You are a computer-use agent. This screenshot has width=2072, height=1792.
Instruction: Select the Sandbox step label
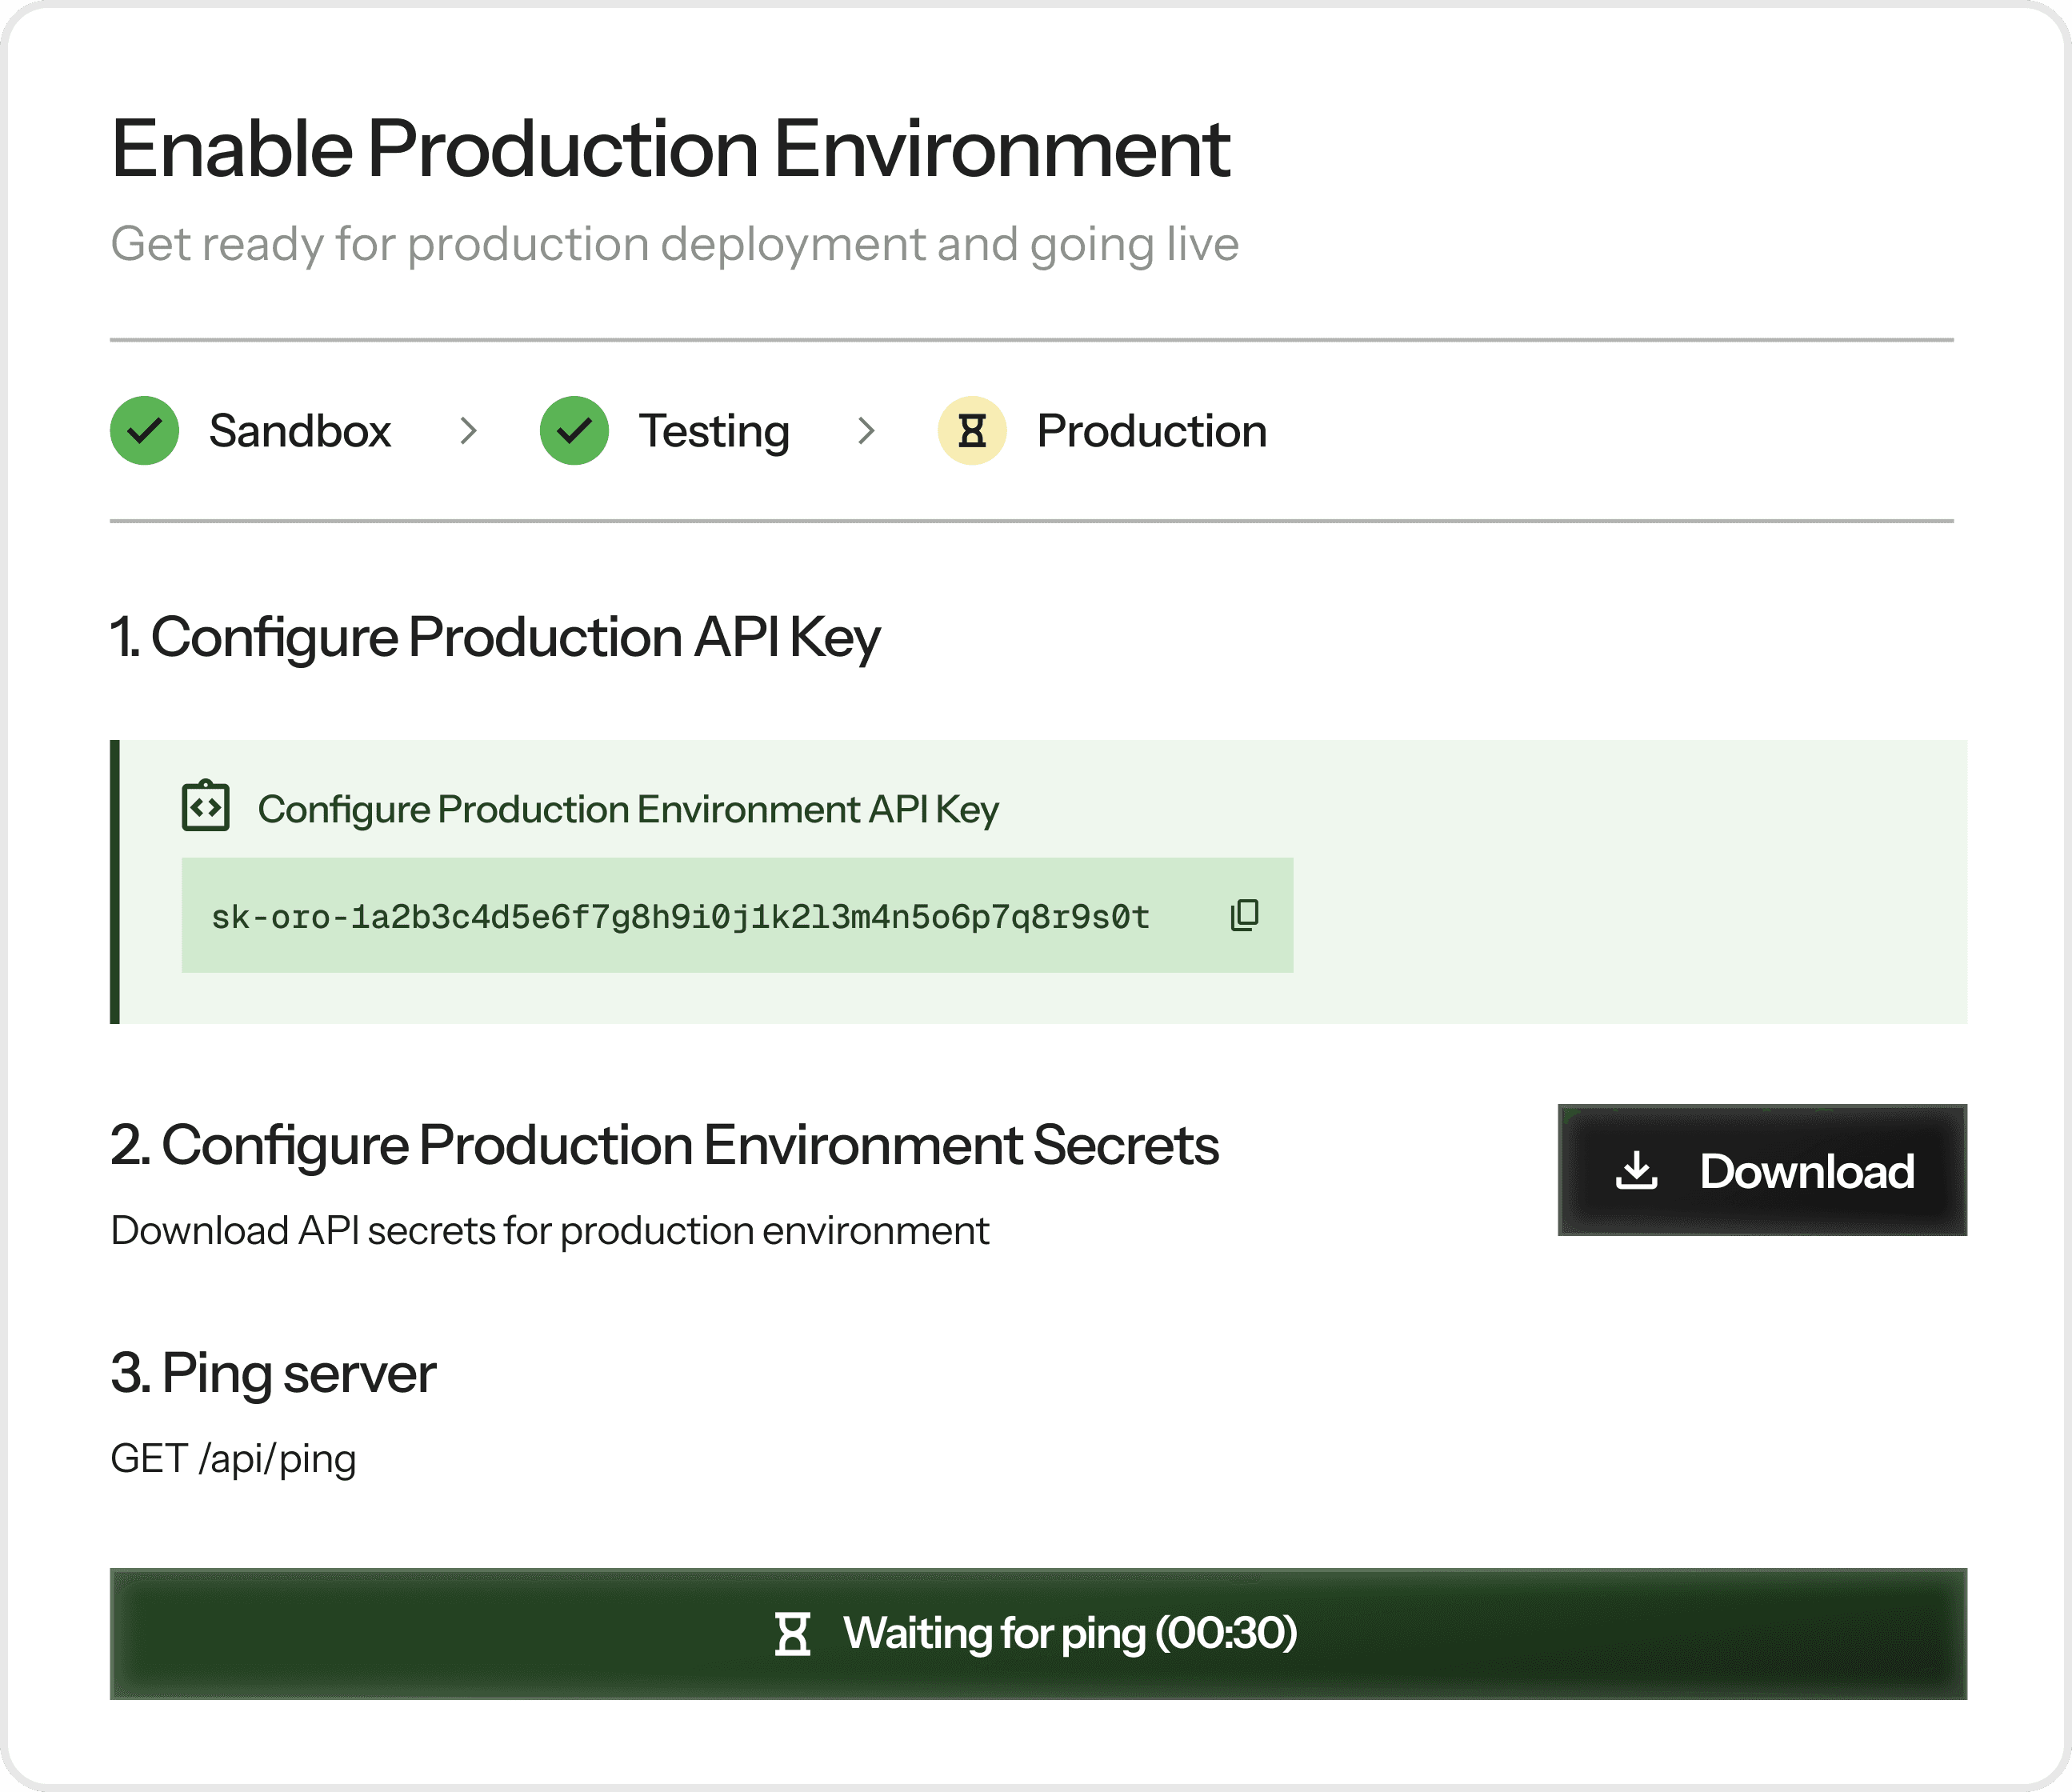(299, 431)
